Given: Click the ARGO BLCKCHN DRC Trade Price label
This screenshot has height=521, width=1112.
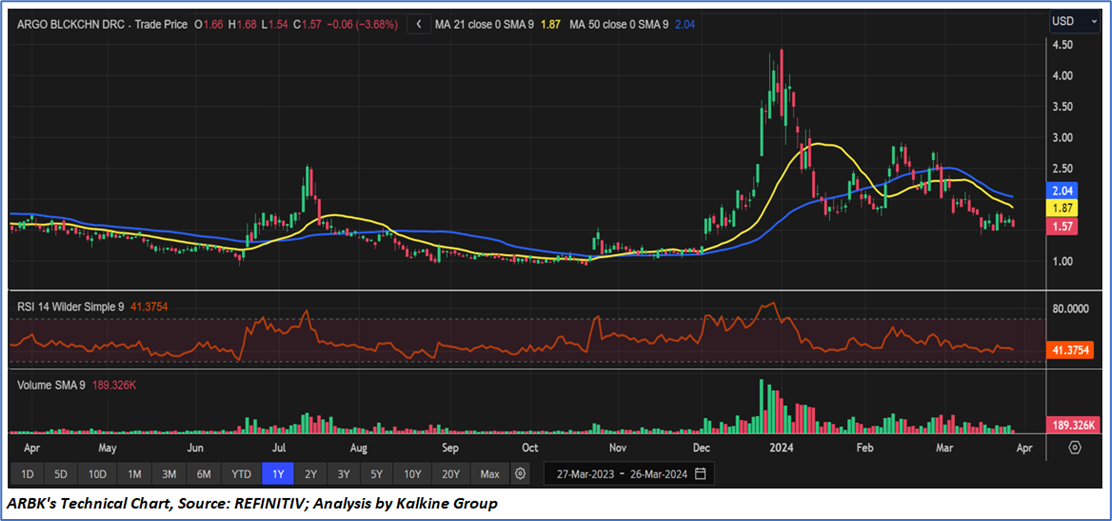Looking at the screenshot, I should [x=102, y=24].
